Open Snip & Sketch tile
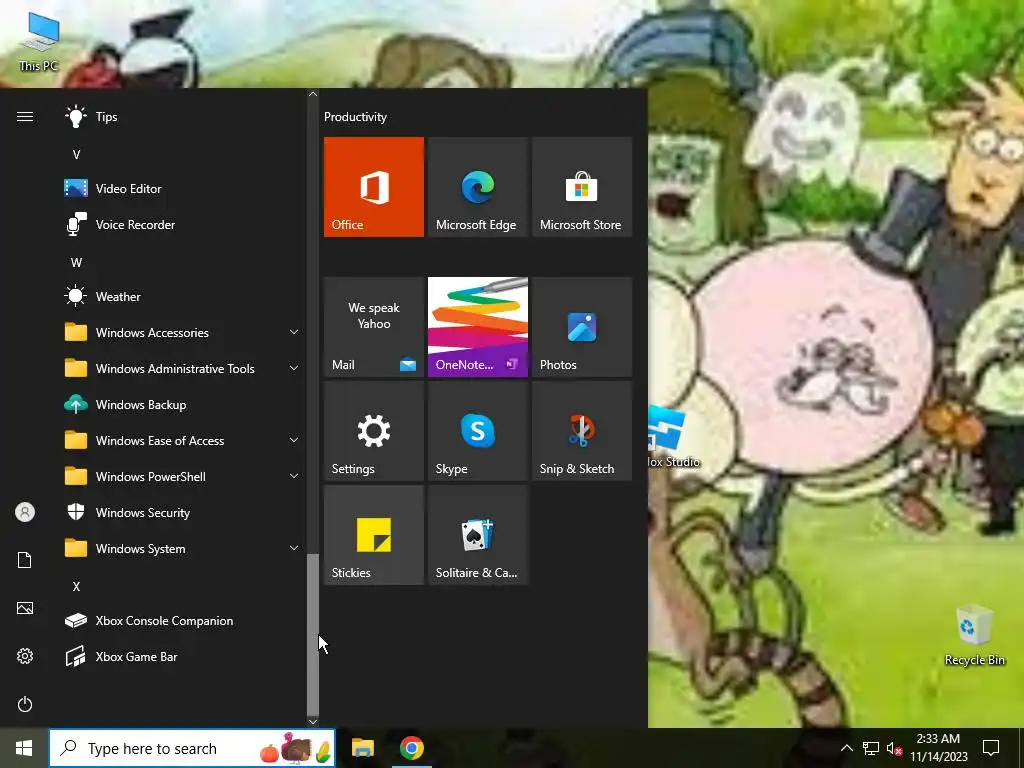This screenshot has height=768, width=1024. pyautogui.click(x=582, y=431)
